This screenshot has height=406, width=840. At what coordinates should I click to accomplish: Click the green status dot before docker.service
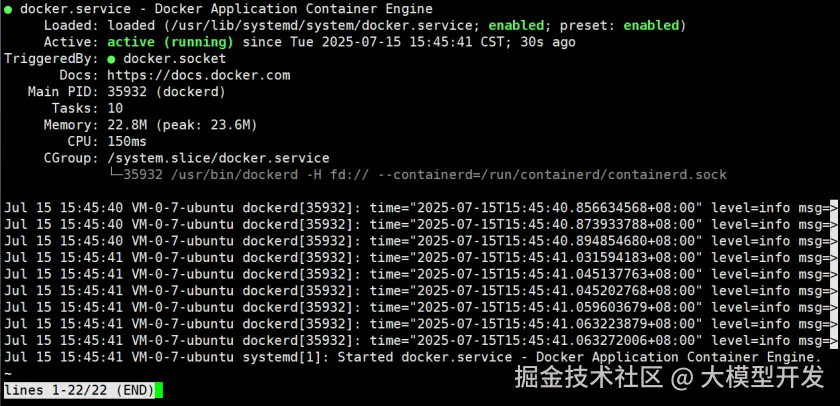(x=8, y=9)
